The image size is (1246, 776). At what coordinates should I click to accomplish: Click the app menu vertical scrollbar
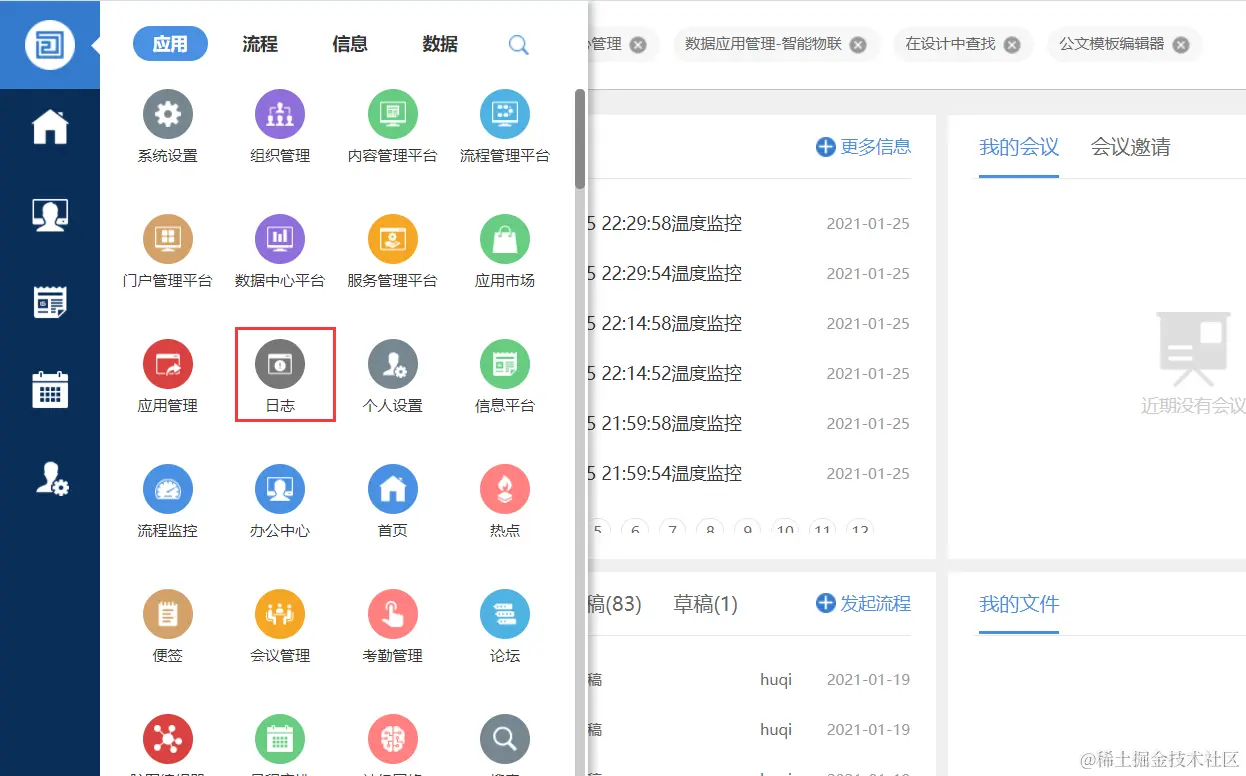click(x=580, y=139)
